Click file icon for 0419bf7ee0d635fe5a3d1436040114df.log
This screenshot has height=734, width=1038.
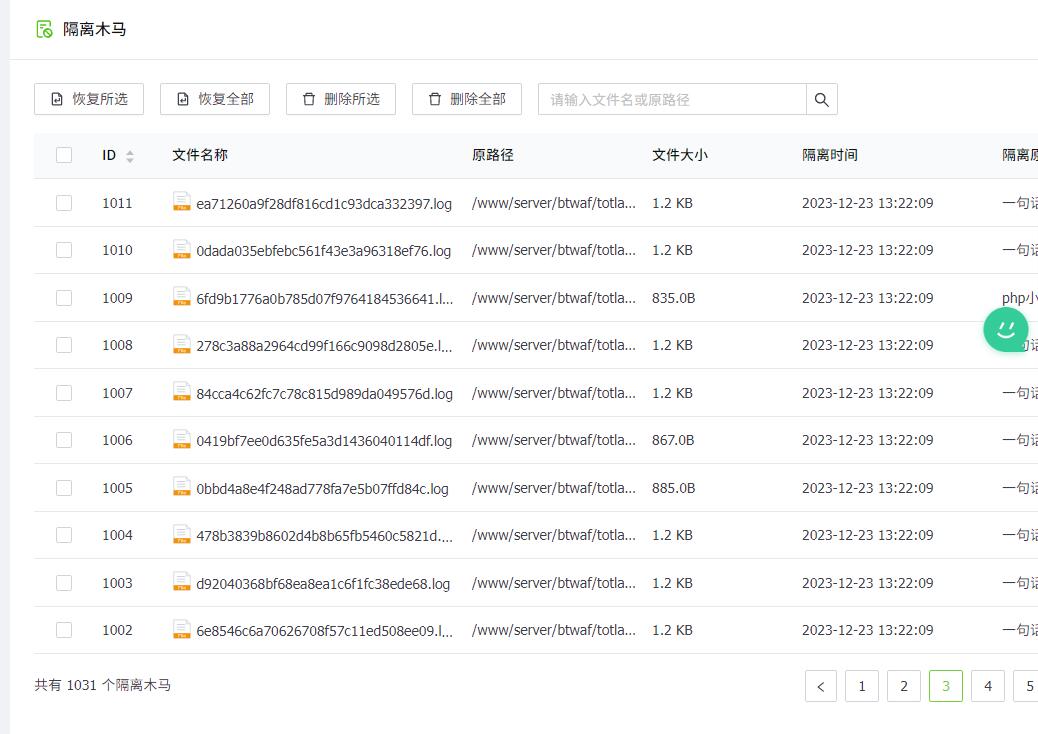(x=181, y=439)
